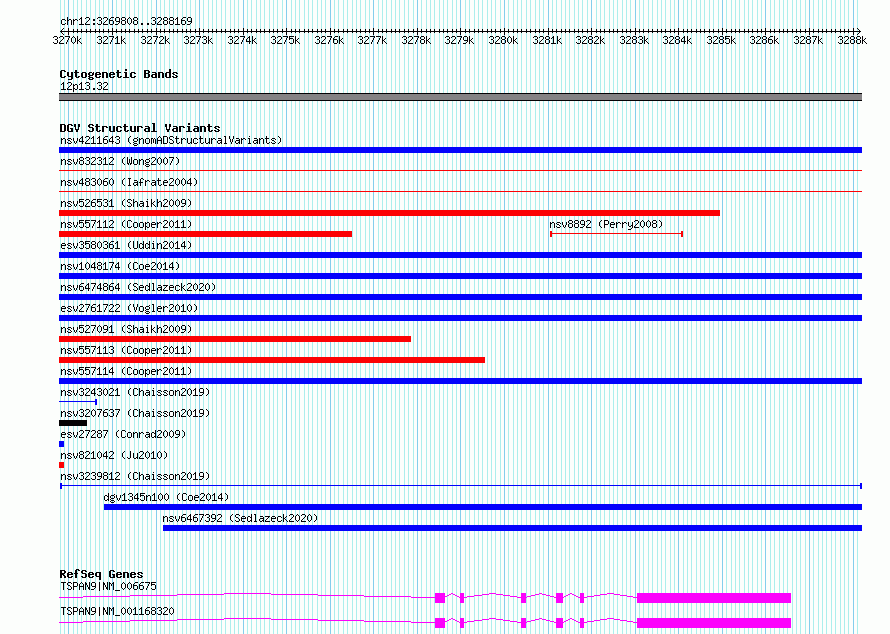
Task: Select the 3284k position on ruler
Action: point(677,40)
